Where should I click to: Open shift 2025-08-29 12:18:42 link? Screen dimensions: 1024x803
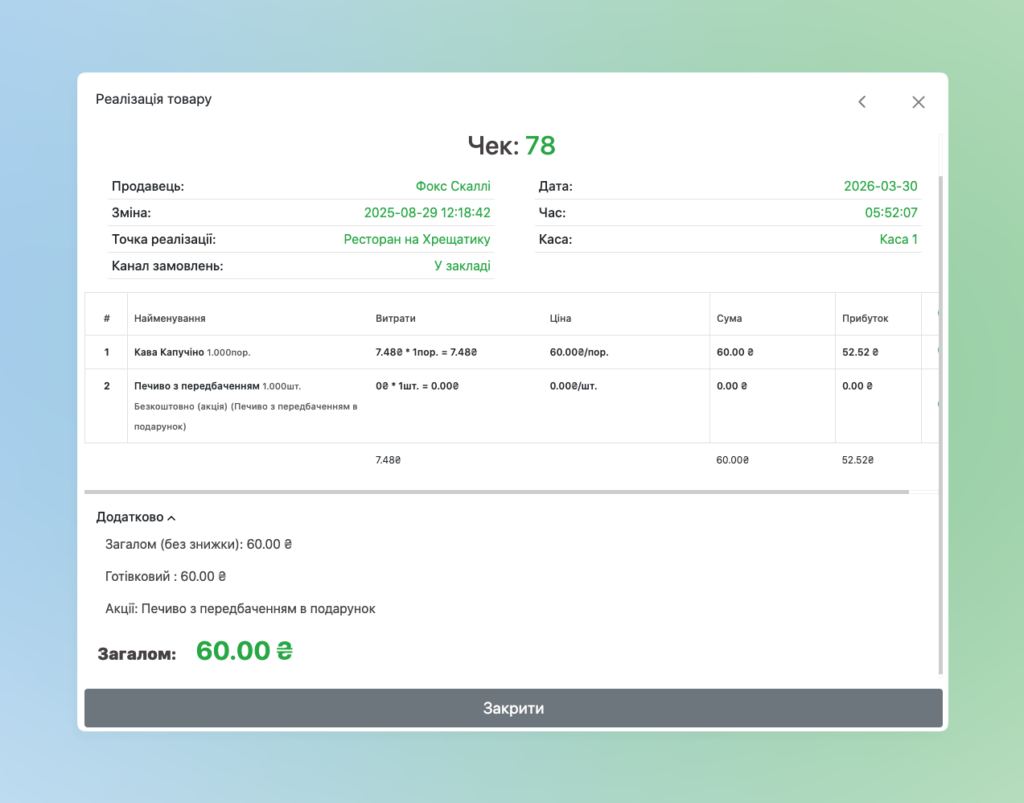pos(427,213)
